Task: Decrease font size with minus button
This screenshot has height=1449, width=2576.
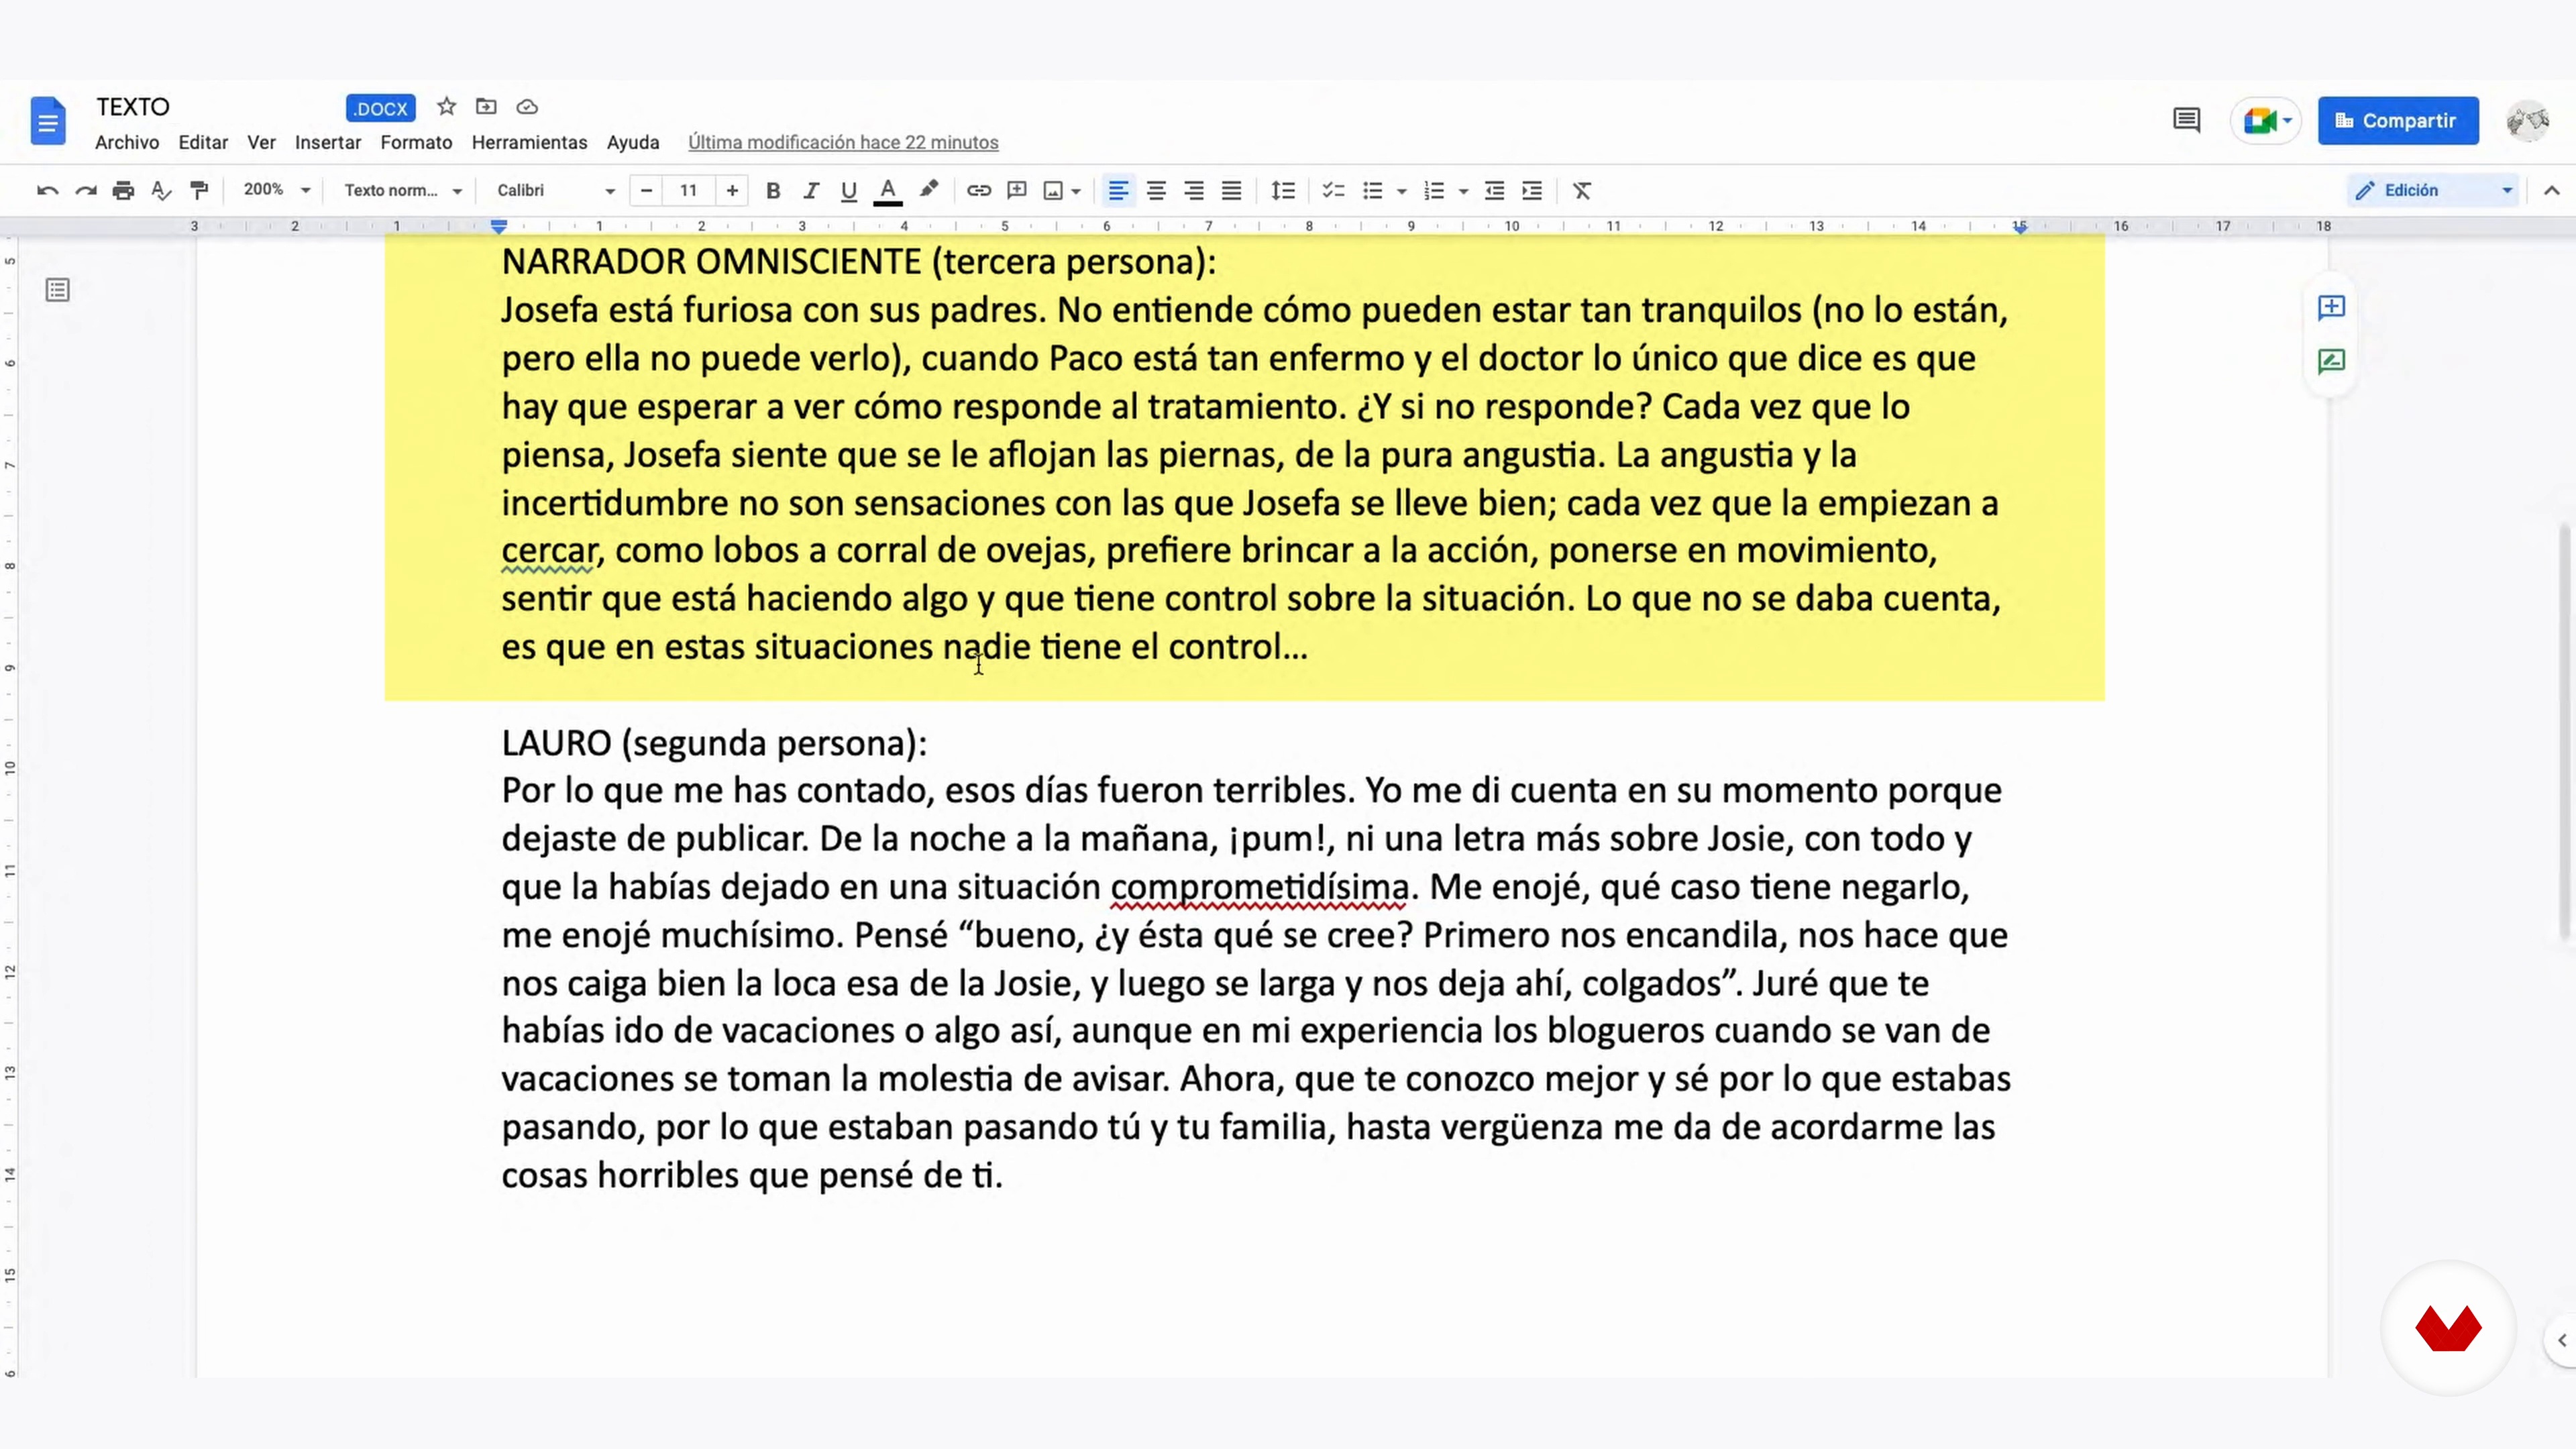Action: (x=647, y=190)
